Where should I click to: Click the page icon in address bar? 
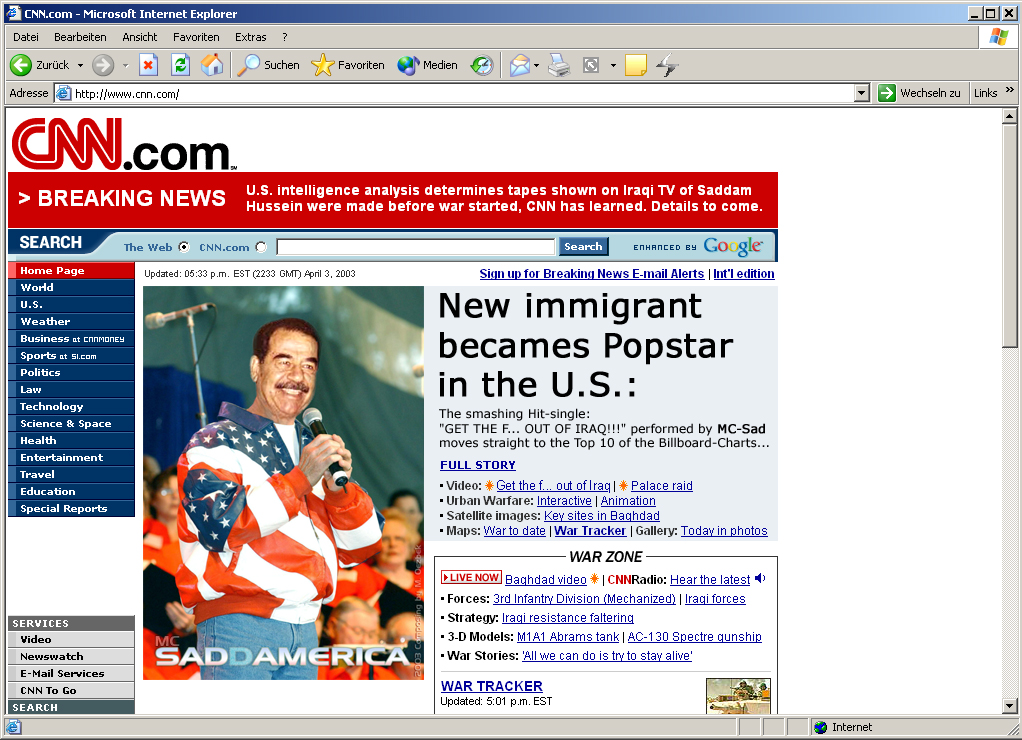(63, 93)
